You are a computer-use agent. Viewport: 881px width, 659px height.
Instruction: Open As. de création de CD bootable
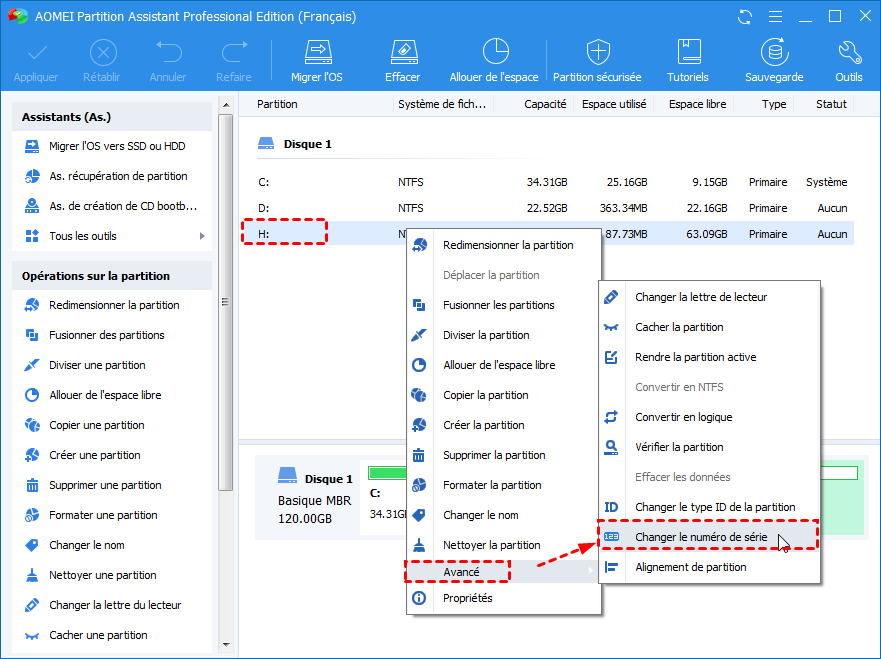click(x=111, y=206)
